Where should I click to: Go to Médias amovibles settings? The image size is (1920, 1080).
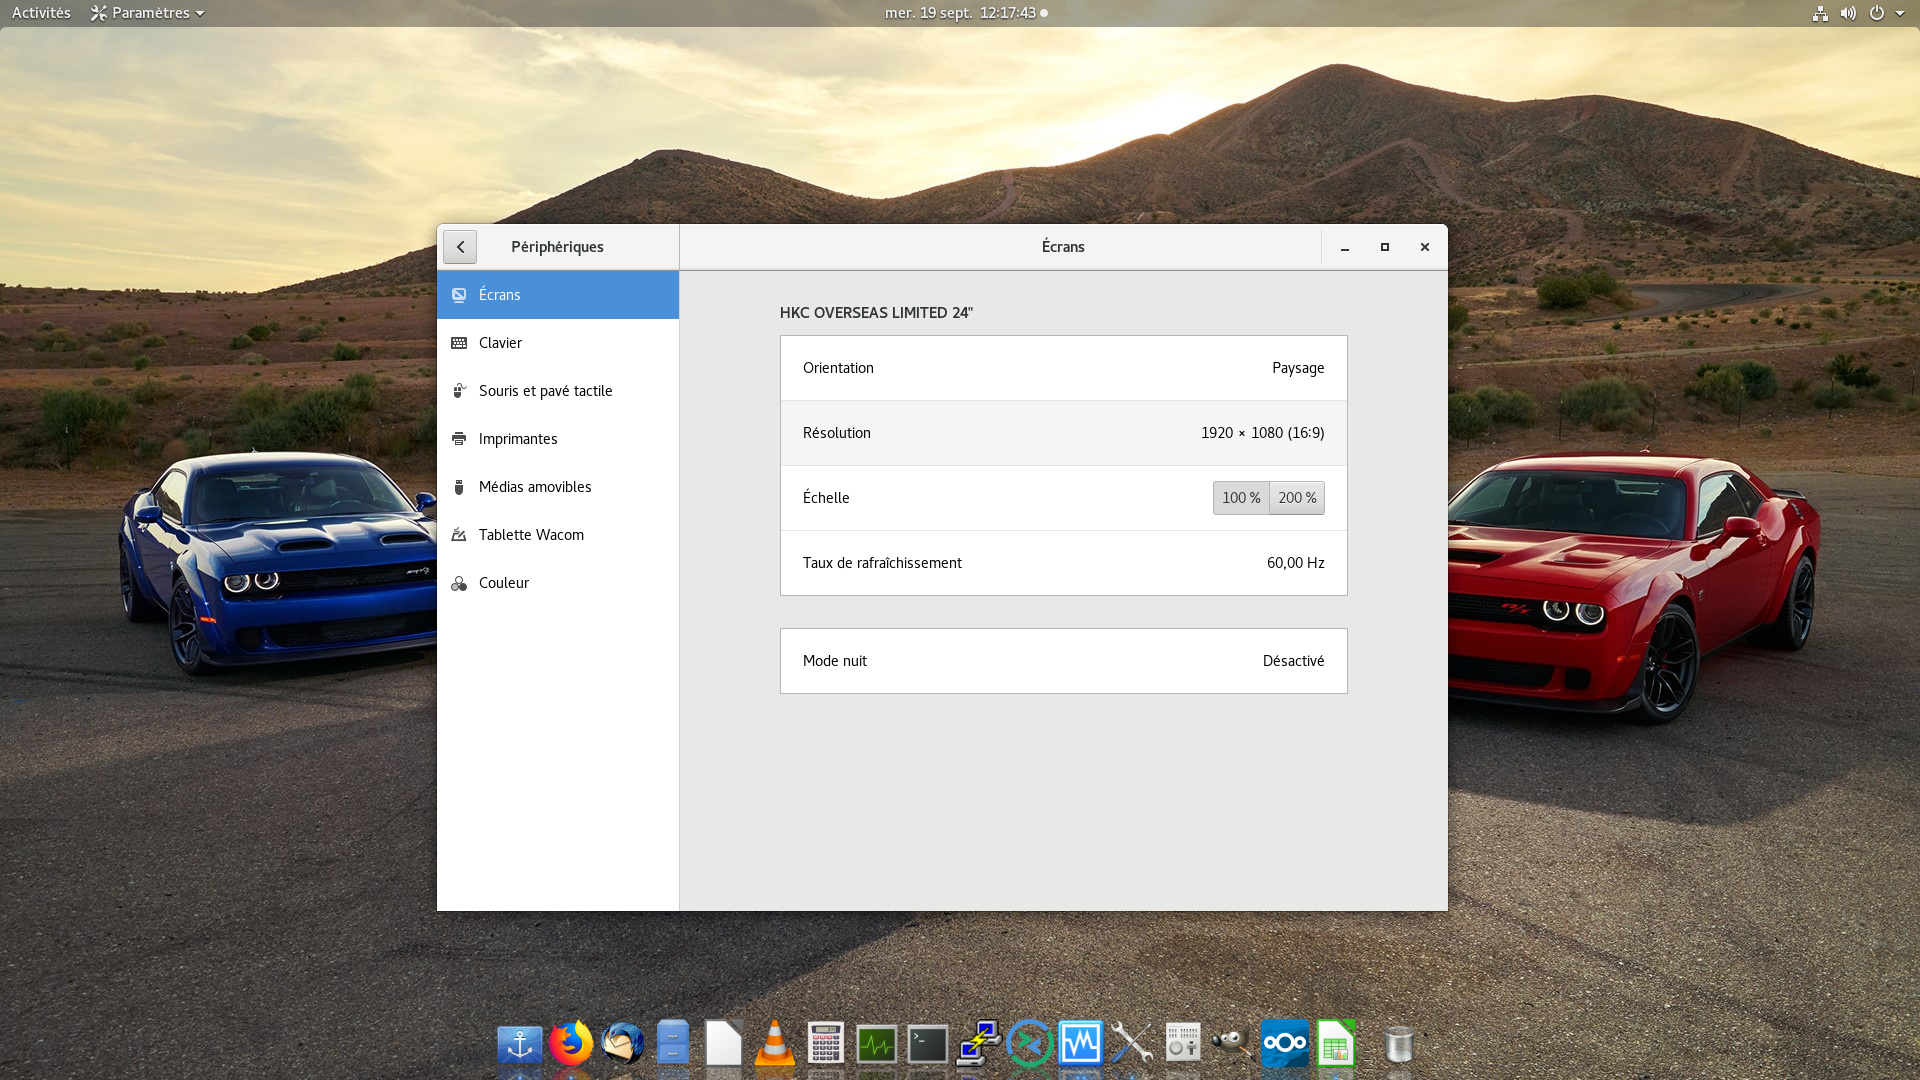coord(534,487)
